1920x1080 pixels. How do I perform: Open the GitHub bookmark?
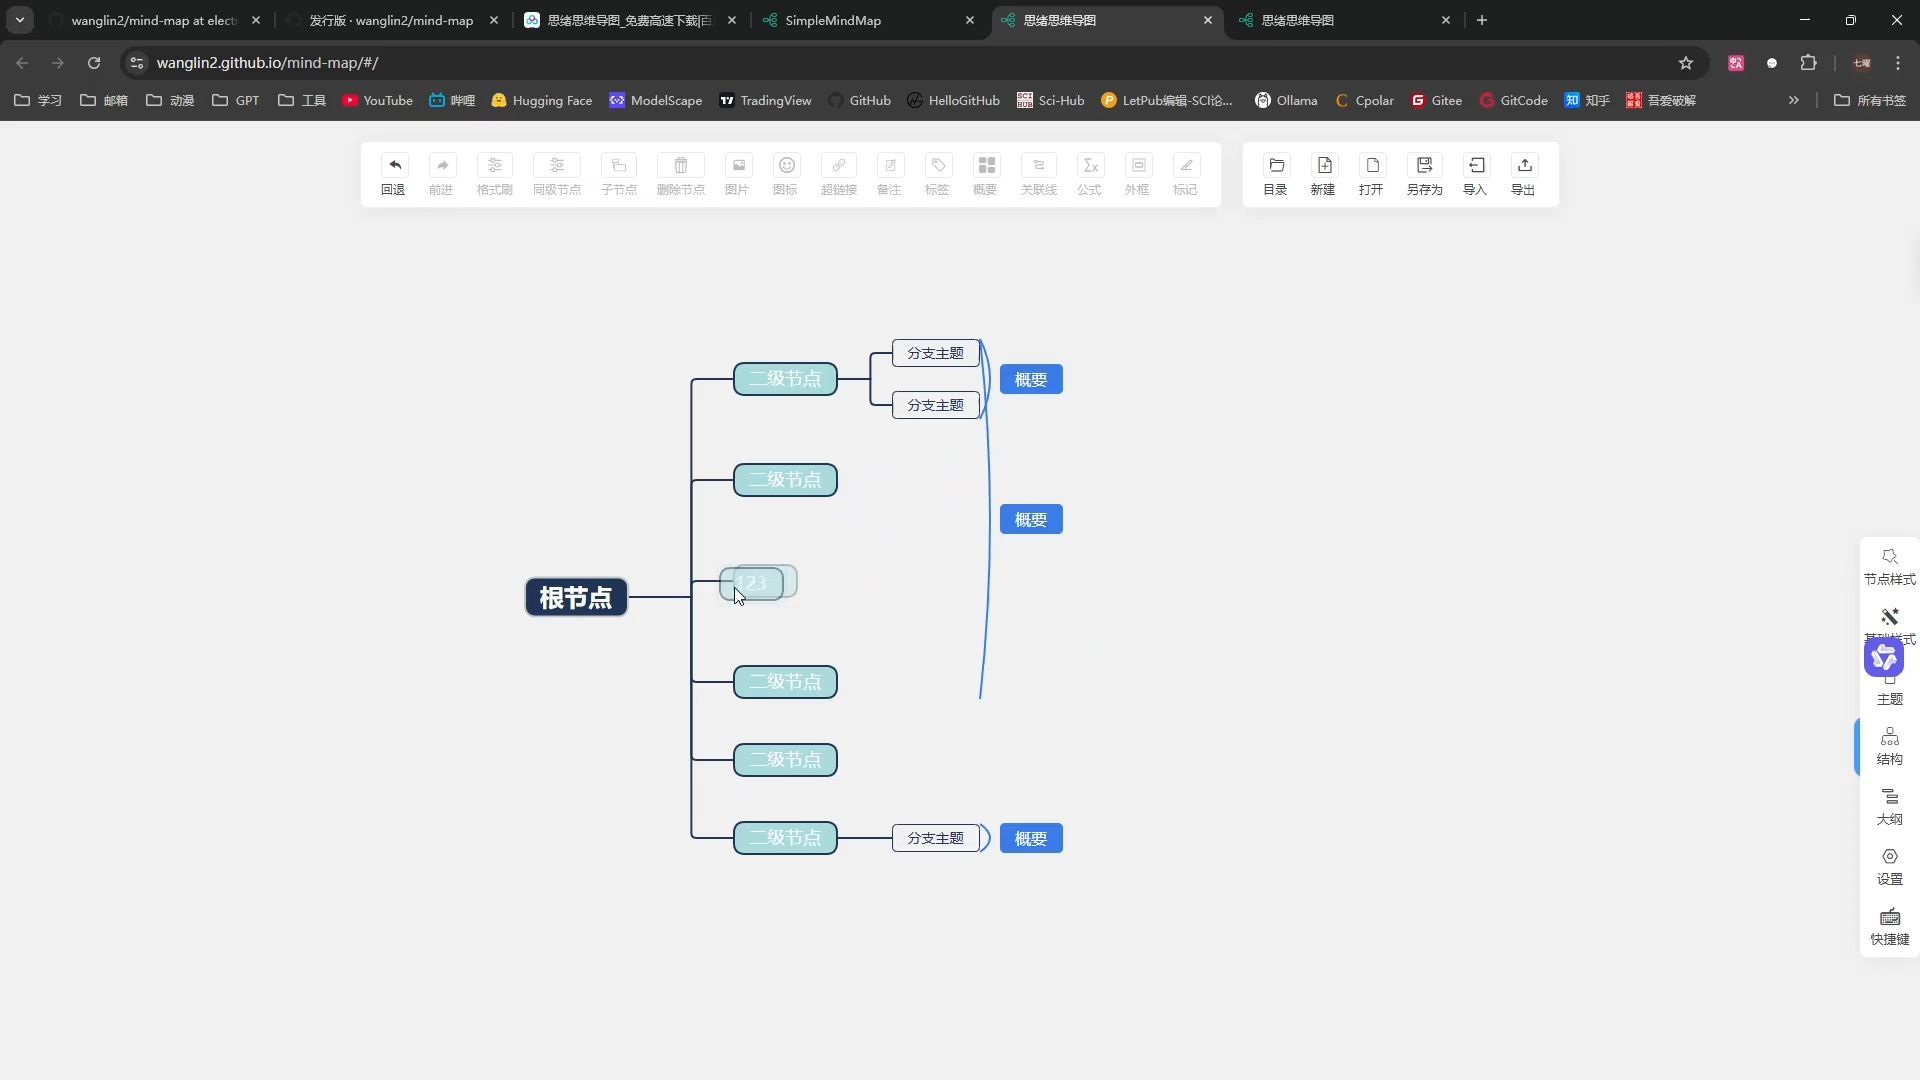point(859,100)
